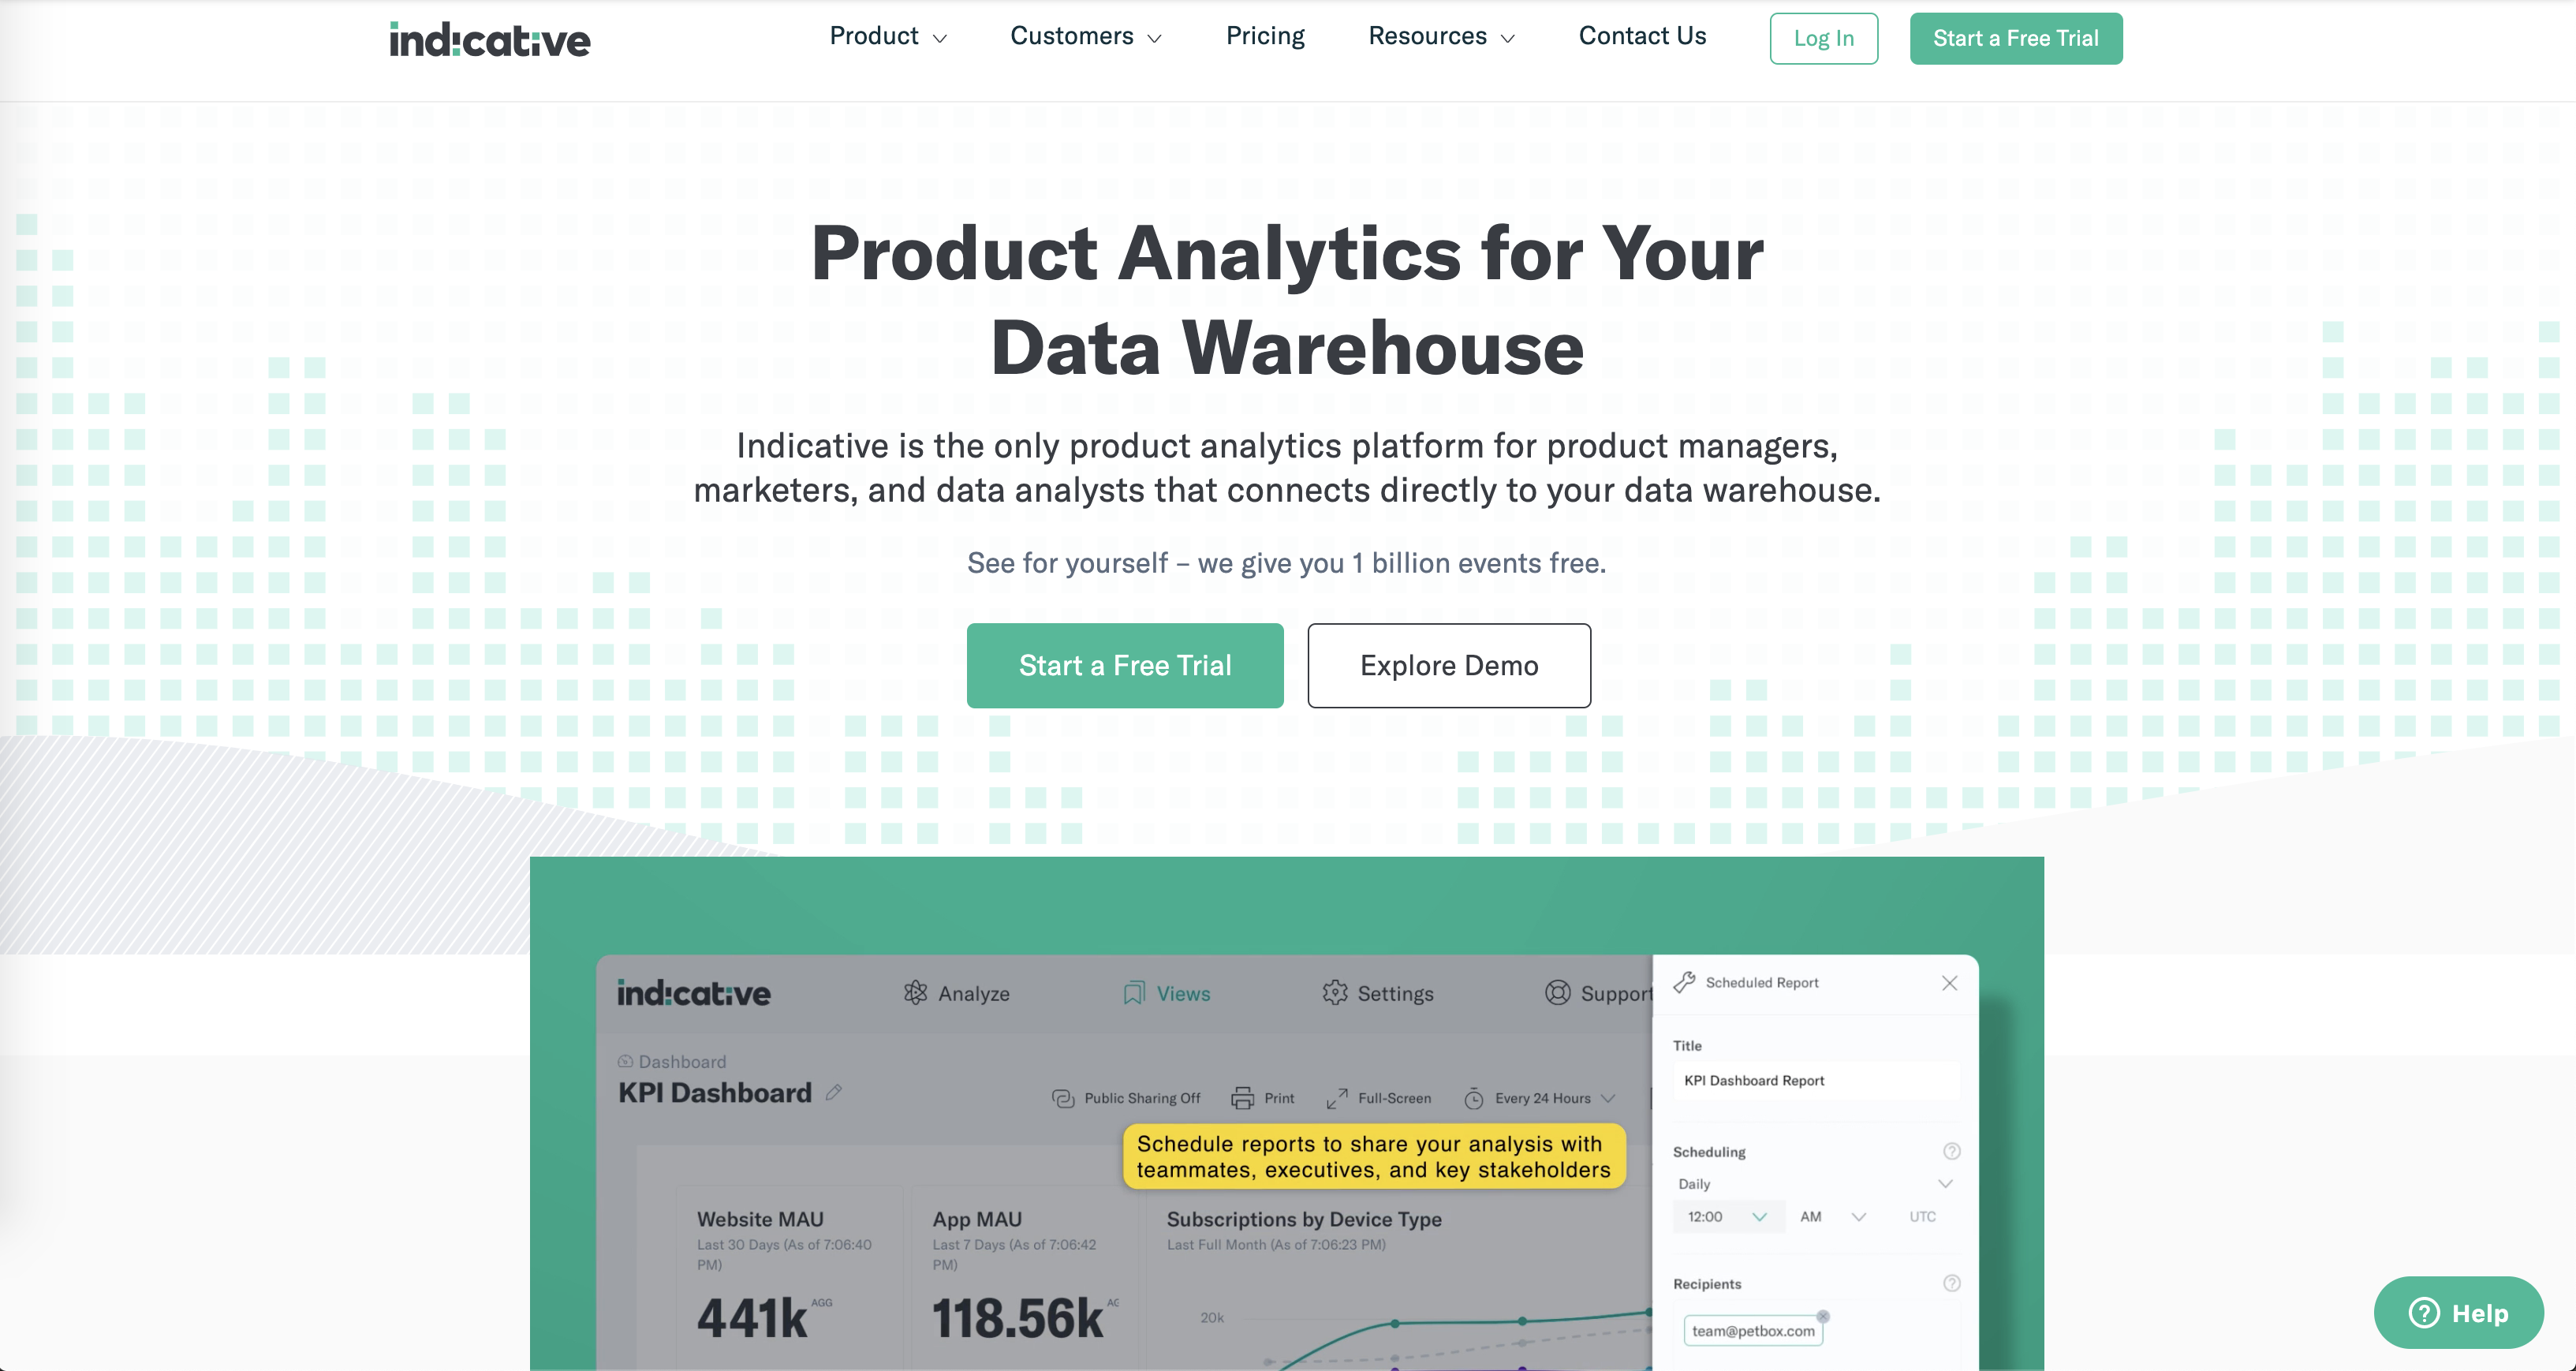Click the Explore Demo button
Viewport: 2576px width, 1371px height.
1448,664
